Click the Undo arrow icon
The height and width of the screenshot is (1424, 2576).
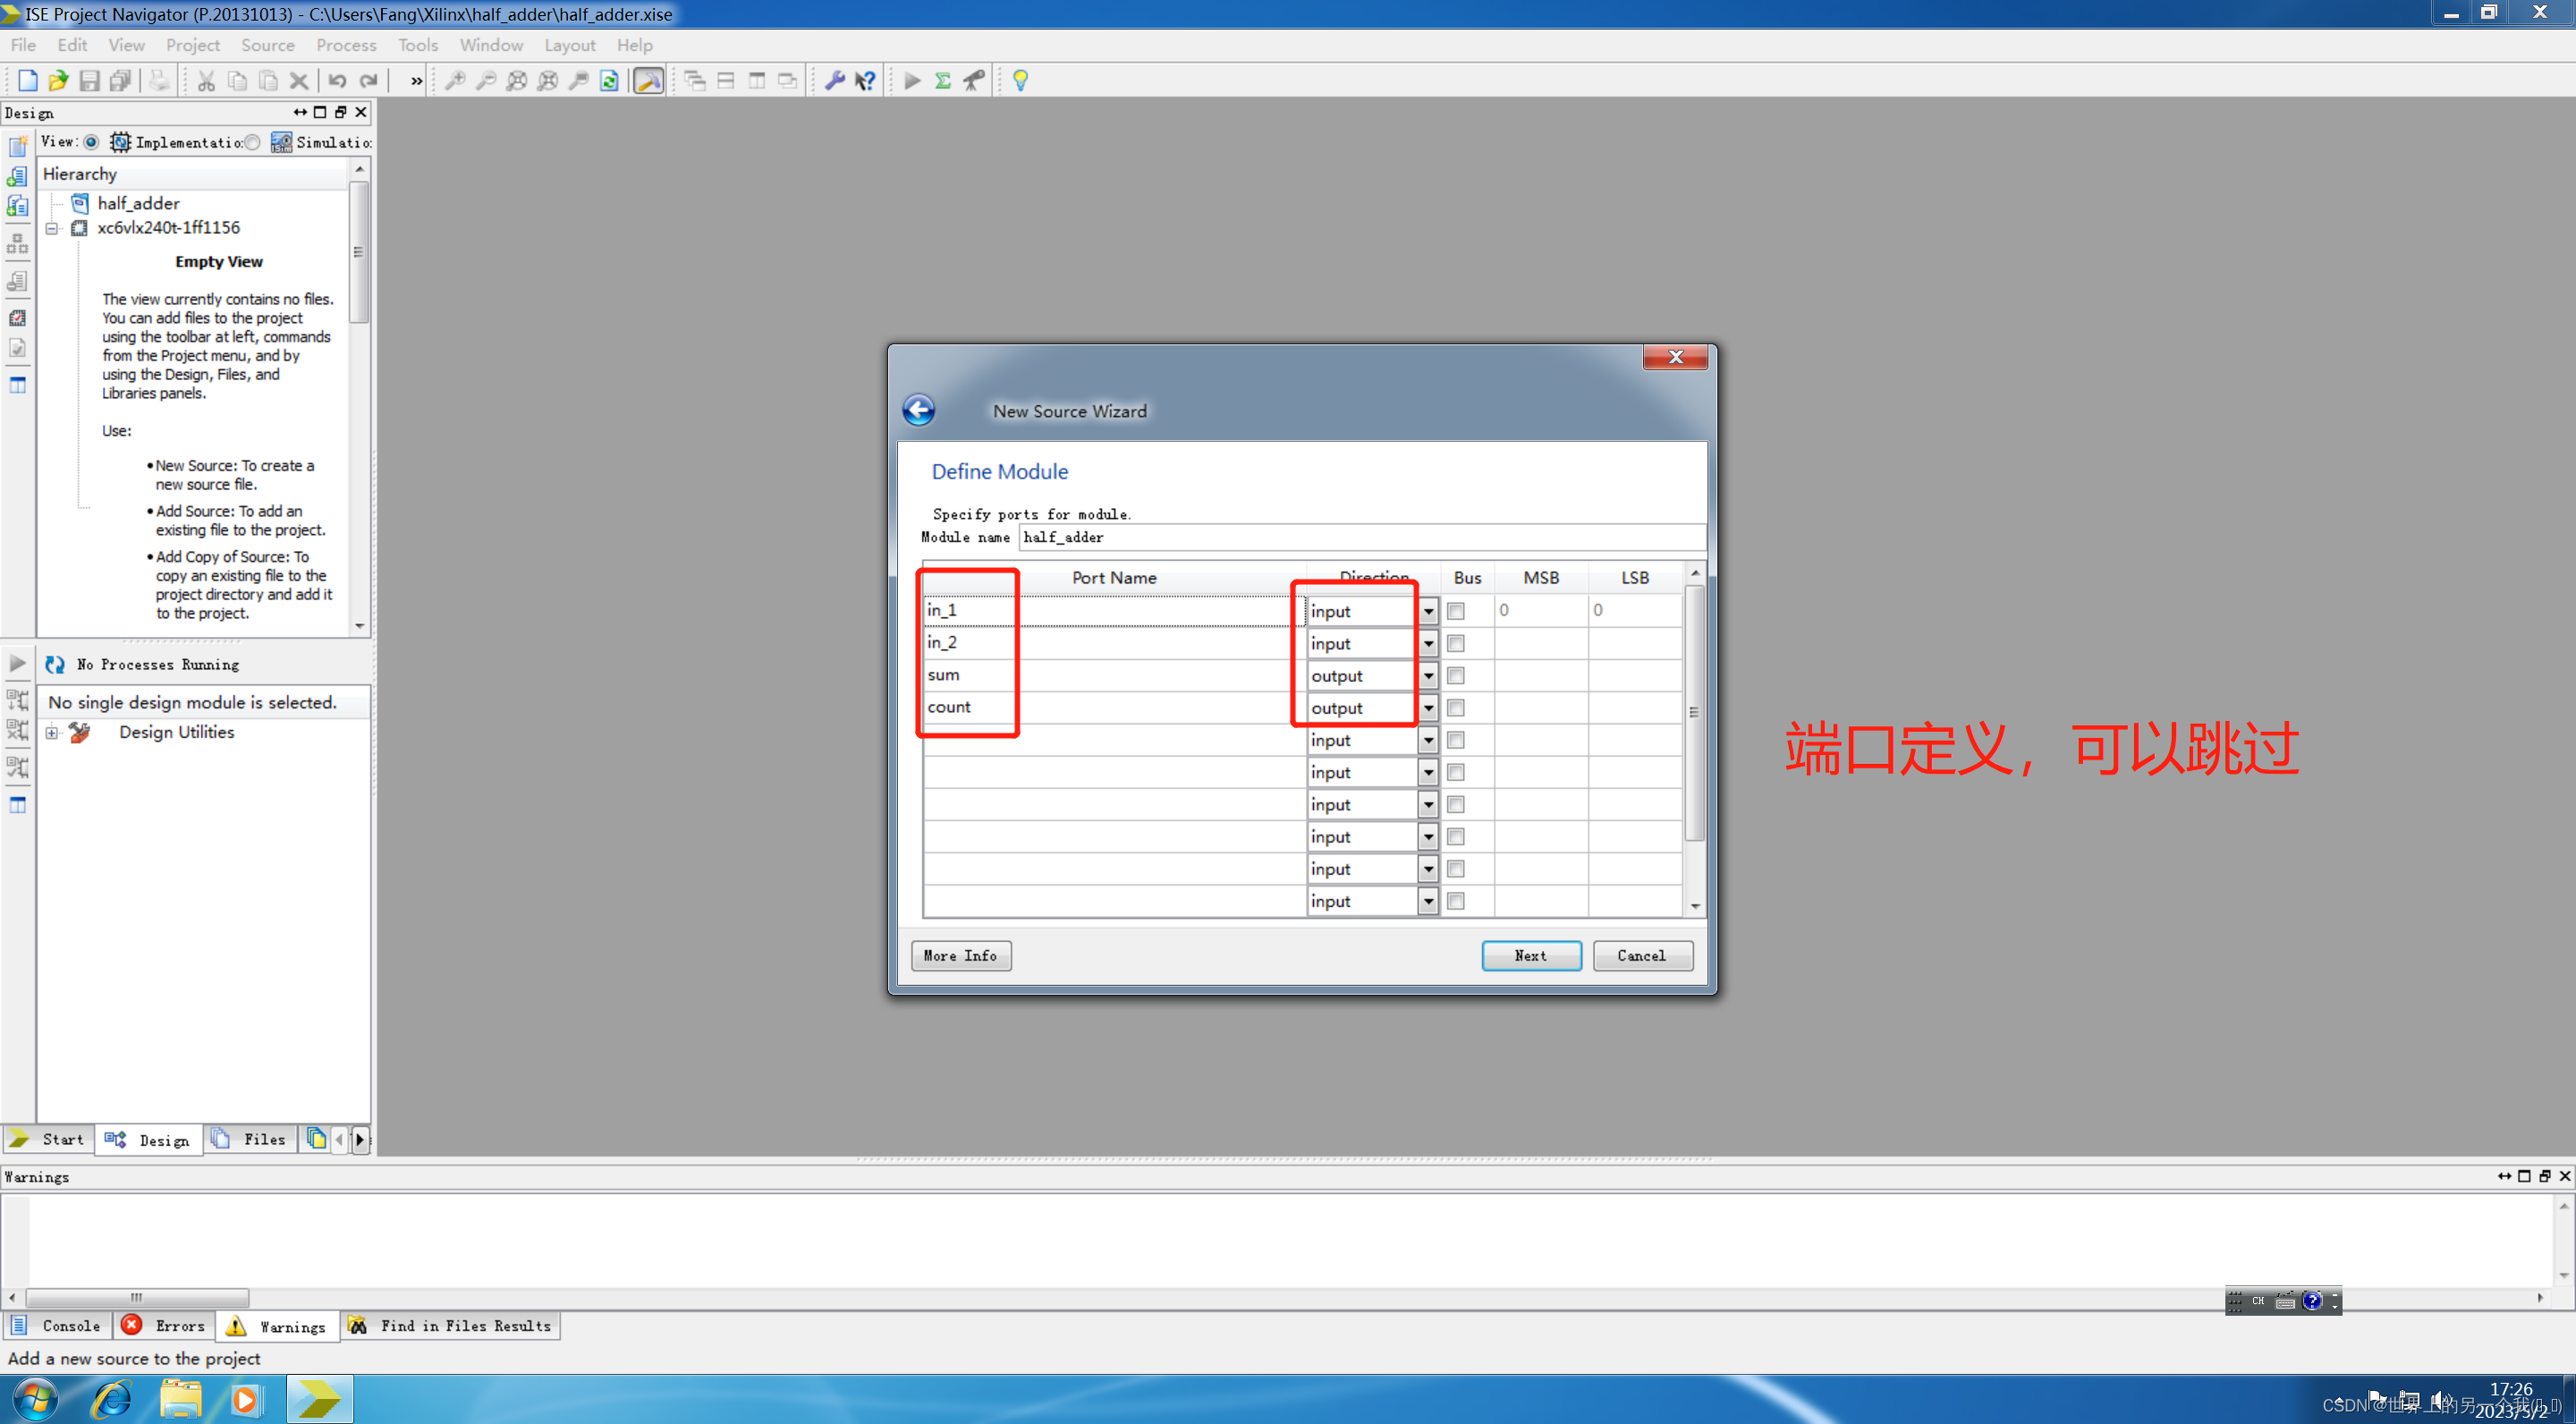coord(337,81)
